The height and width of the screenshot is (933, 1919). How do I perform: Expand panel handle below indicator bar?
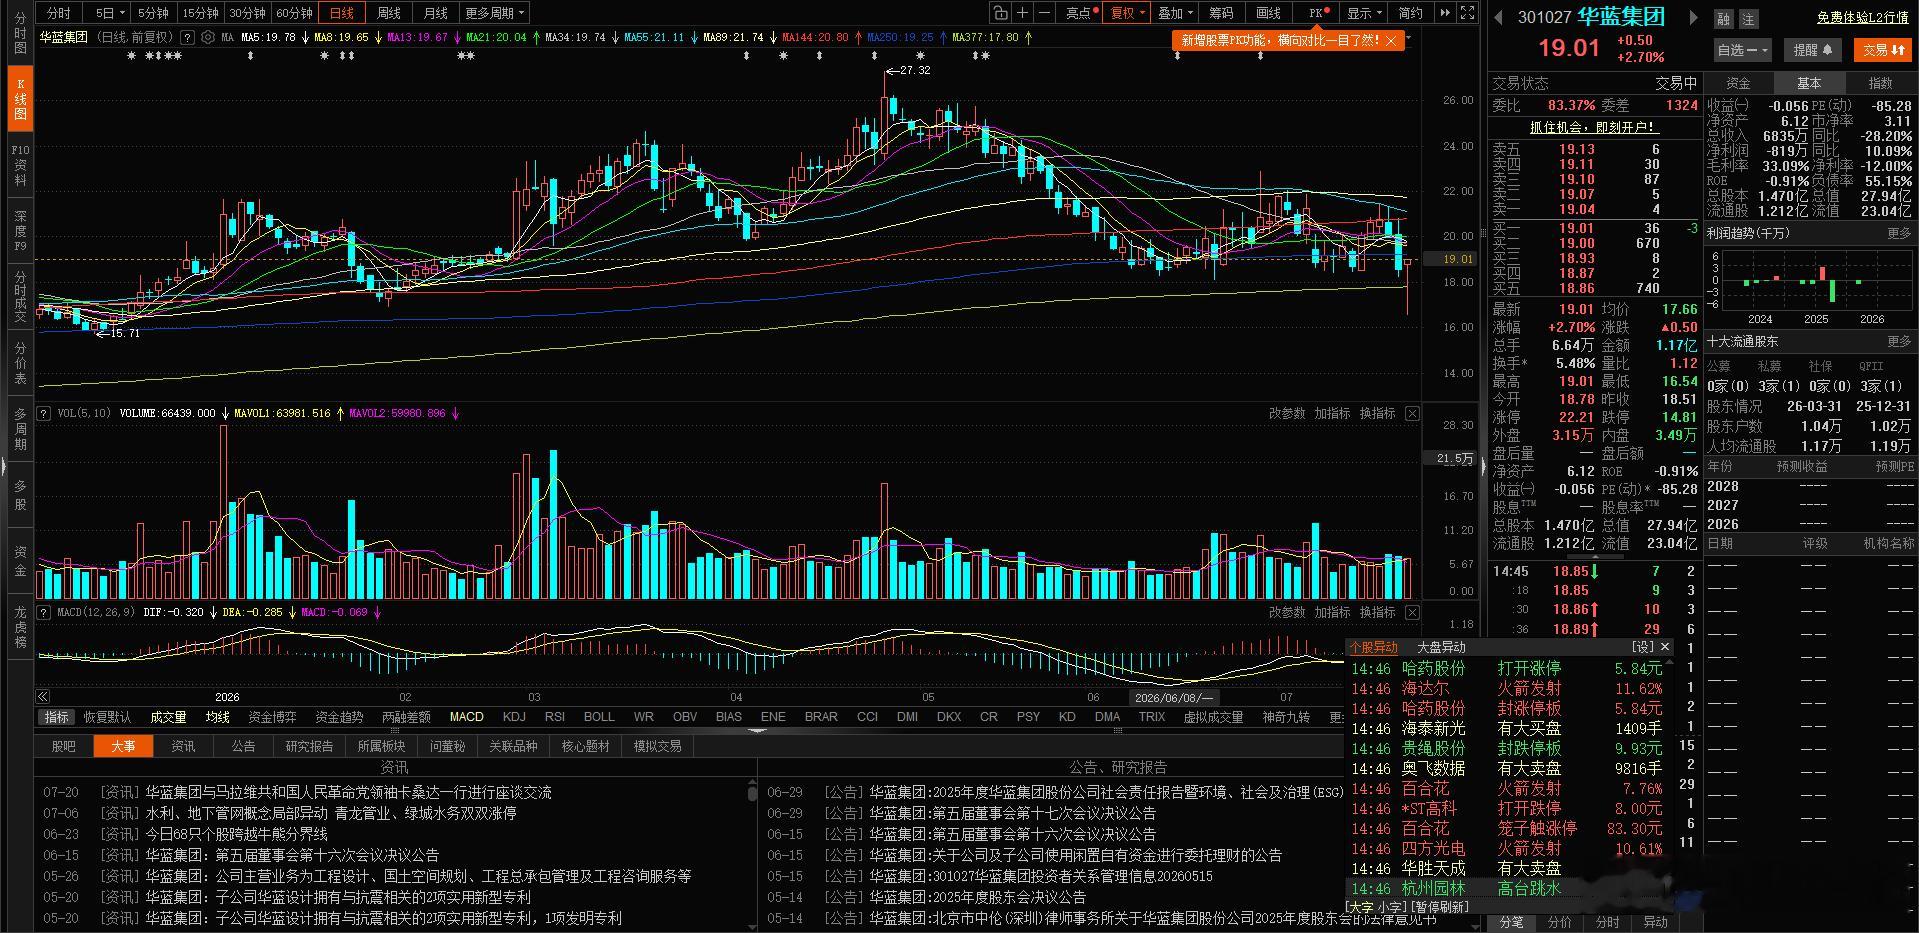[x=758, y=731]
